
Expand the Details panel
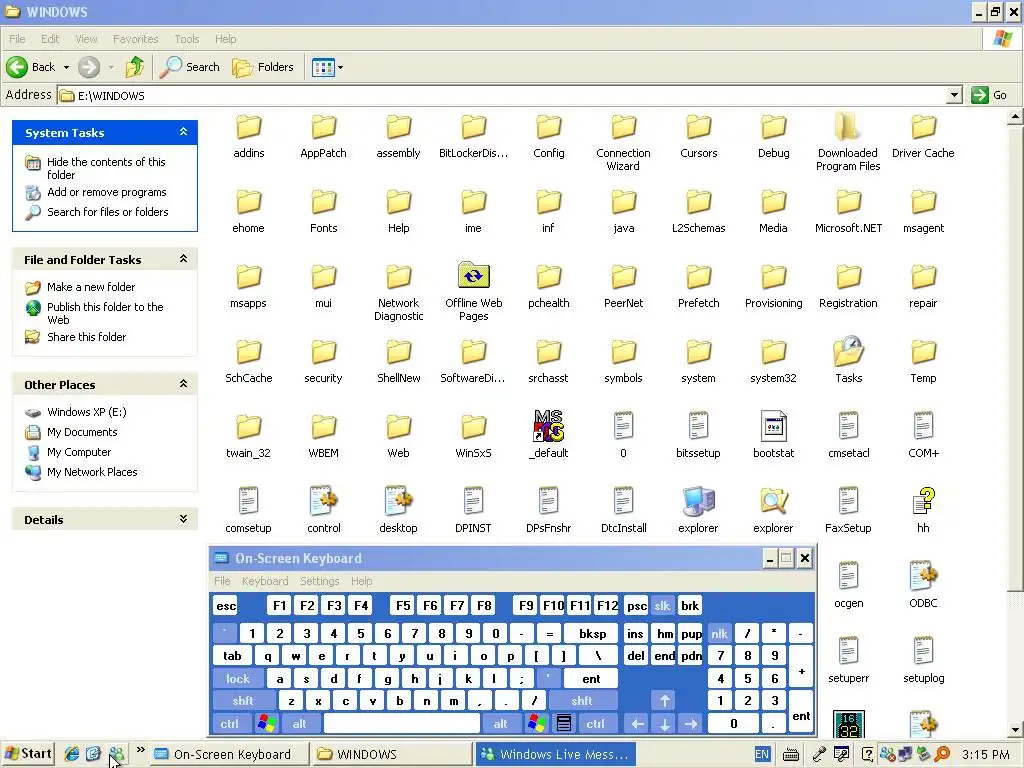point(184,519)
